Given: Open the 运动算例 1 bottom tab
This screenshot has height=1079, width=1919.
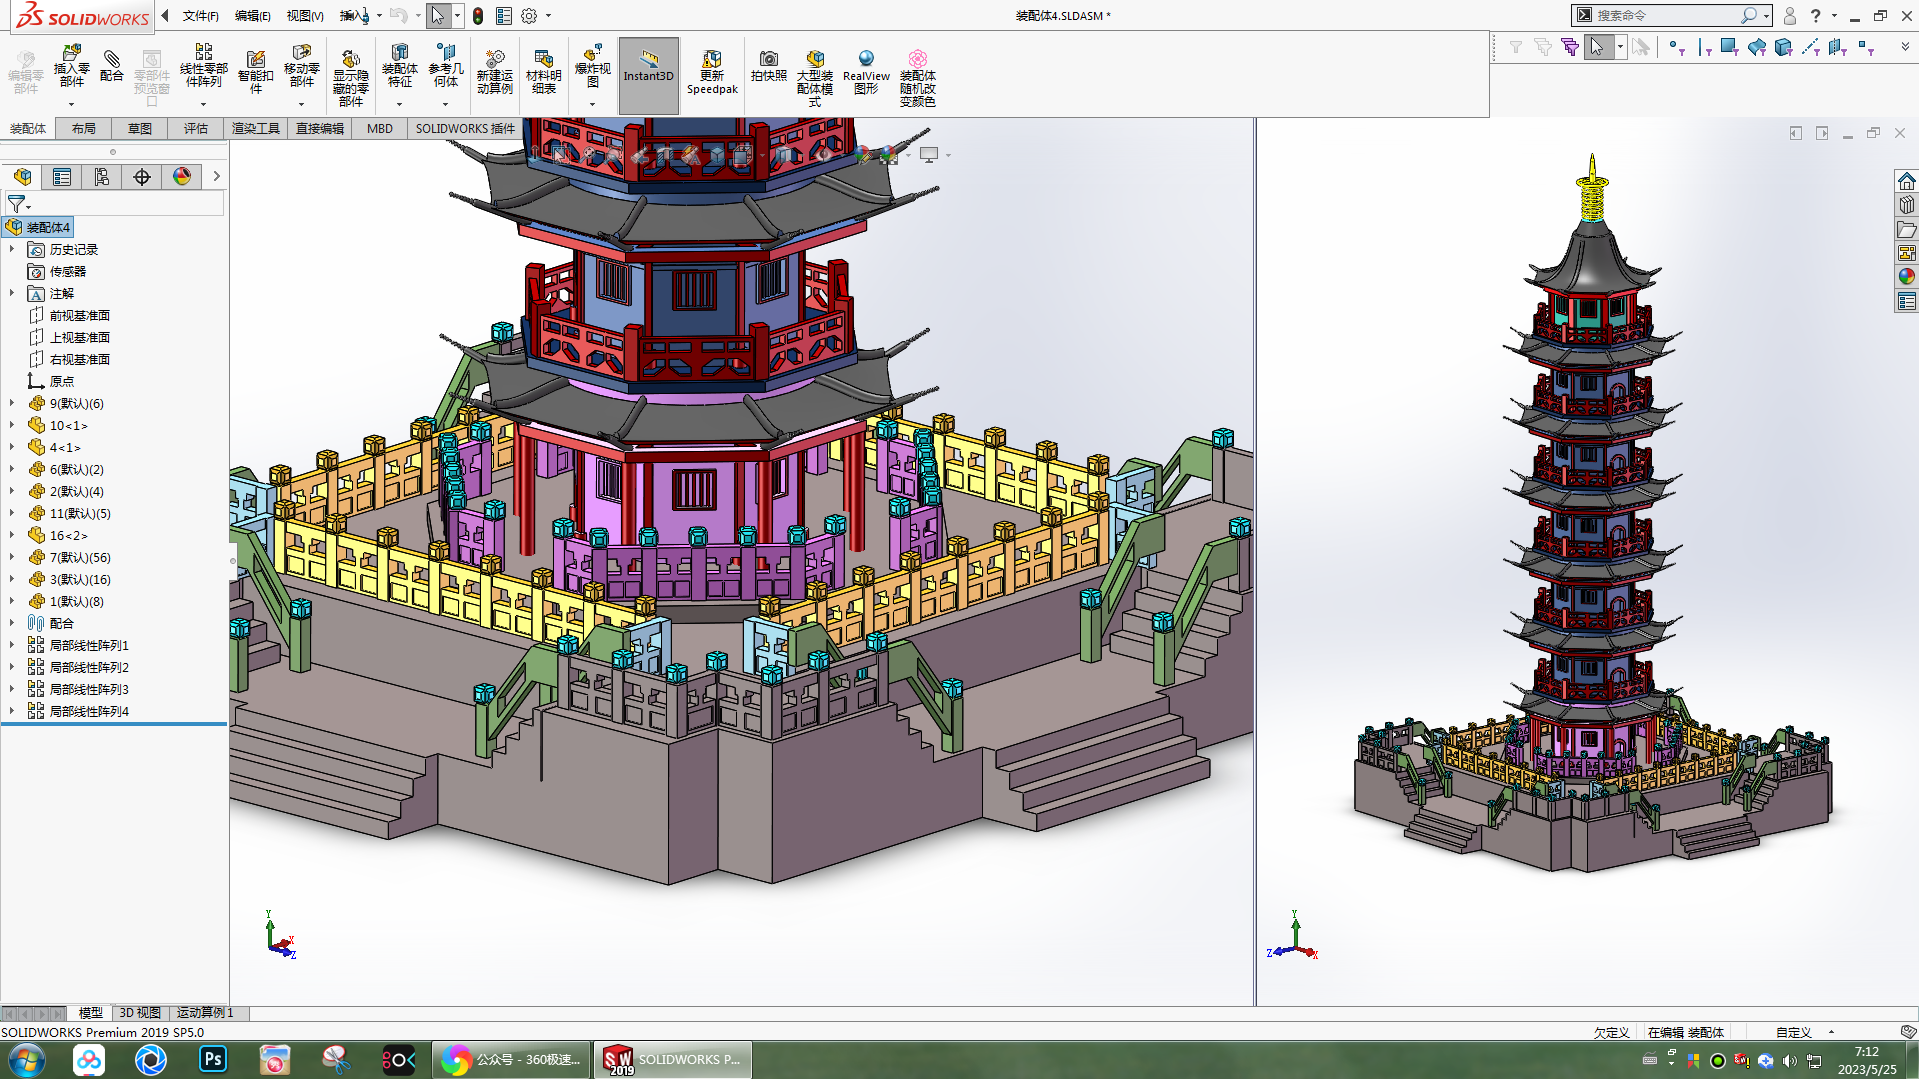Looking at the screenshot, I should pos(205,1013).
